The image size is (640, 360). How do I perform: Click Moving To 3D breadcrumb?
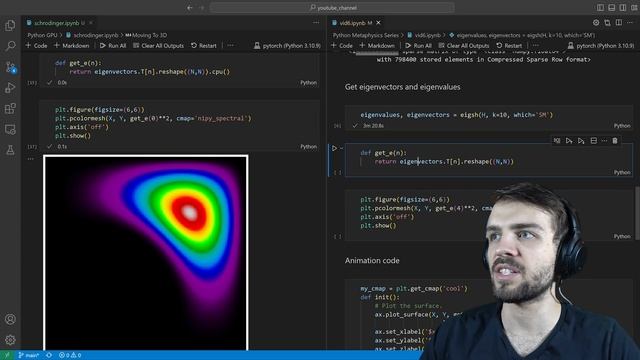pos(146,36)
